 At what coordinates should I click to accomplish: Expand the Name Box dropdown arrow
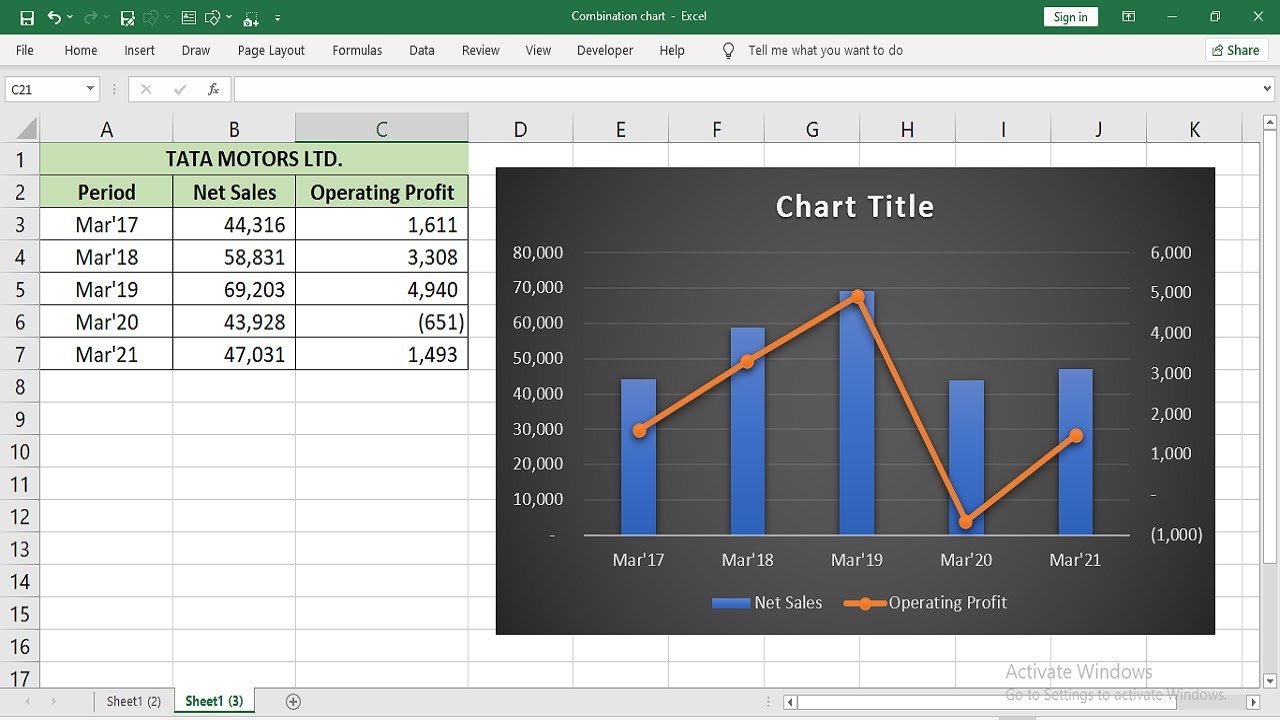tap(90, 89)
